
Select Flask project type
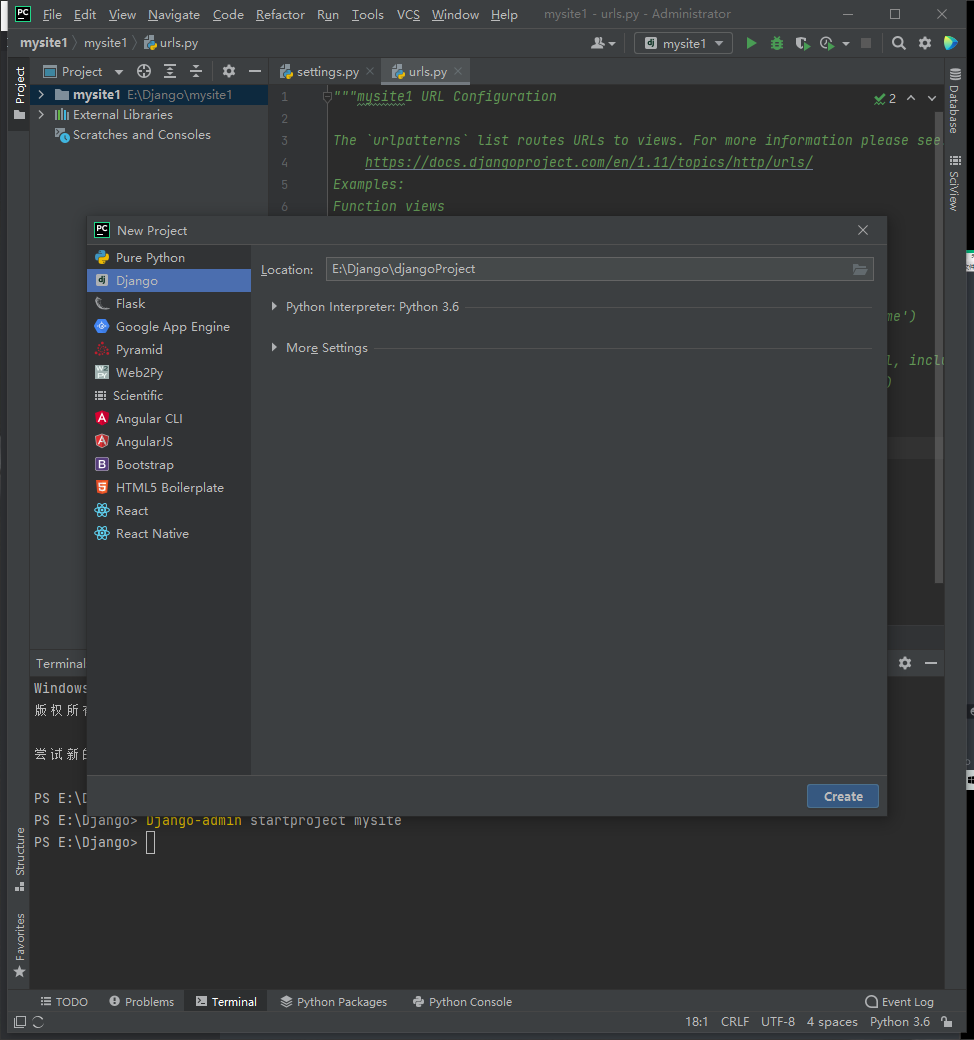[x=169, y=304]
